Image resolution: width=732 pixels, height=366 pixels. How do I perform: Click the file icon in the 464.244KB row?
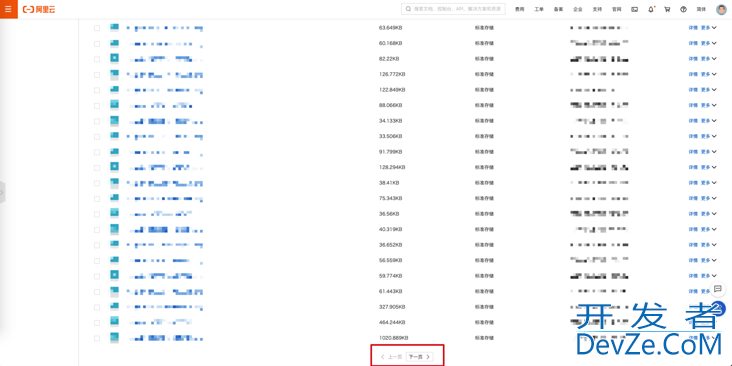tap(114, 322)
